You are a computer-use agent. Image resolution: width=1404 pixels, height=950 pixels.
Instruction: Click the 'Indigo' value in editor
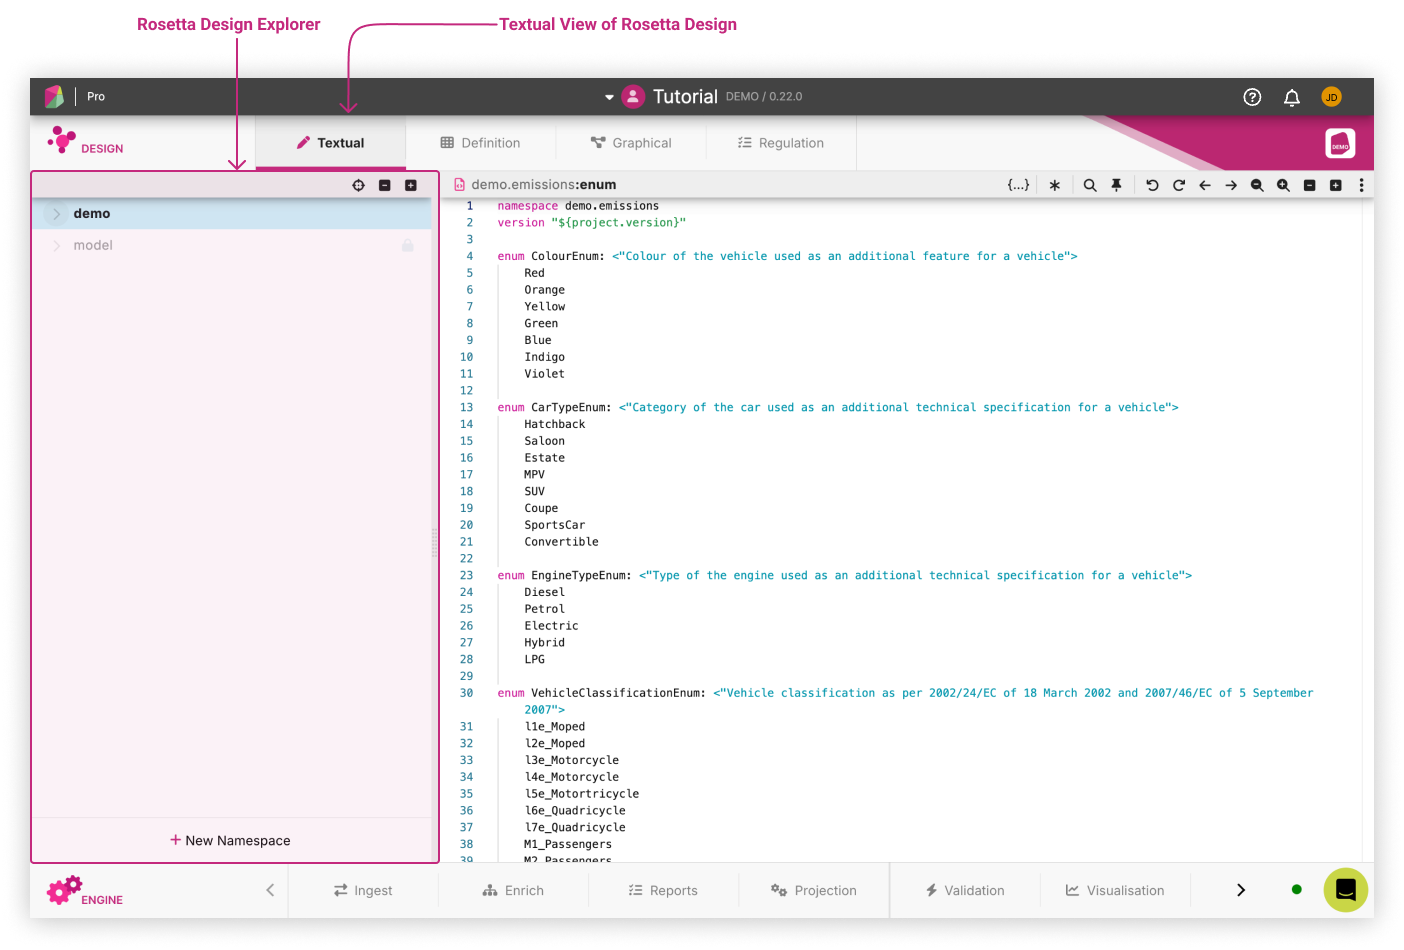point(544,357)
